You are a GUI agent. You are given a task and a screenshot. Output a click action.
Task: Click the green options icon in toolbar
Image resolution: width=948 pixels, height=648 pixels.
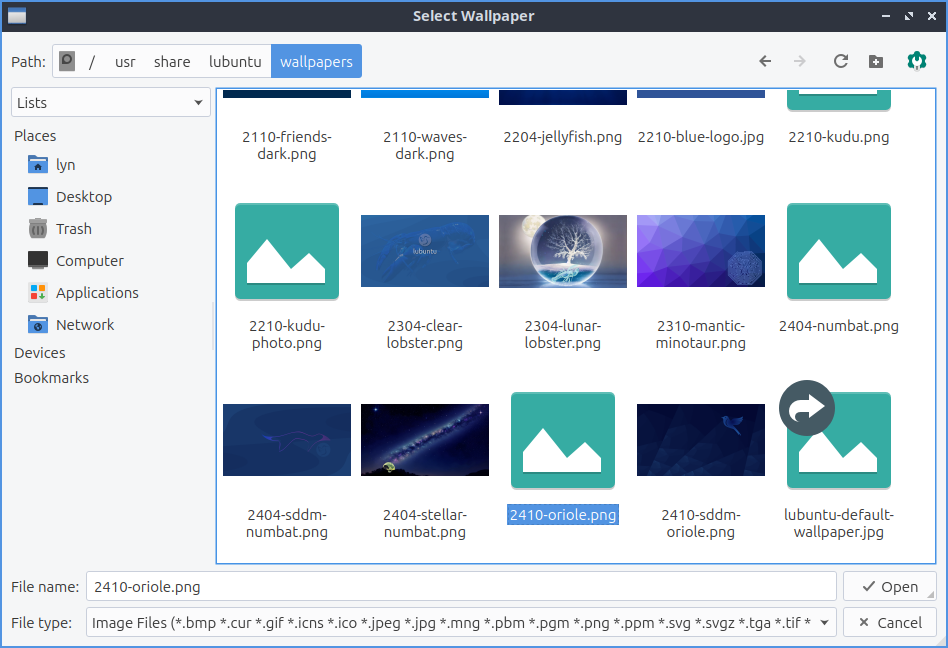[x=915, y=61]
